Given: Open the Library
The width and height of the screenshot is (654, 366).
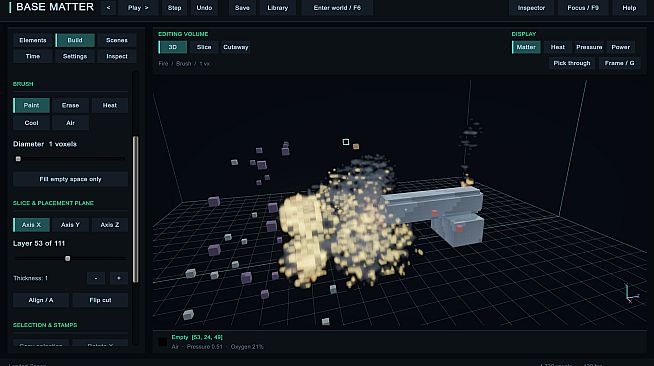Looking at the screenshot, I should click(277, 8).
